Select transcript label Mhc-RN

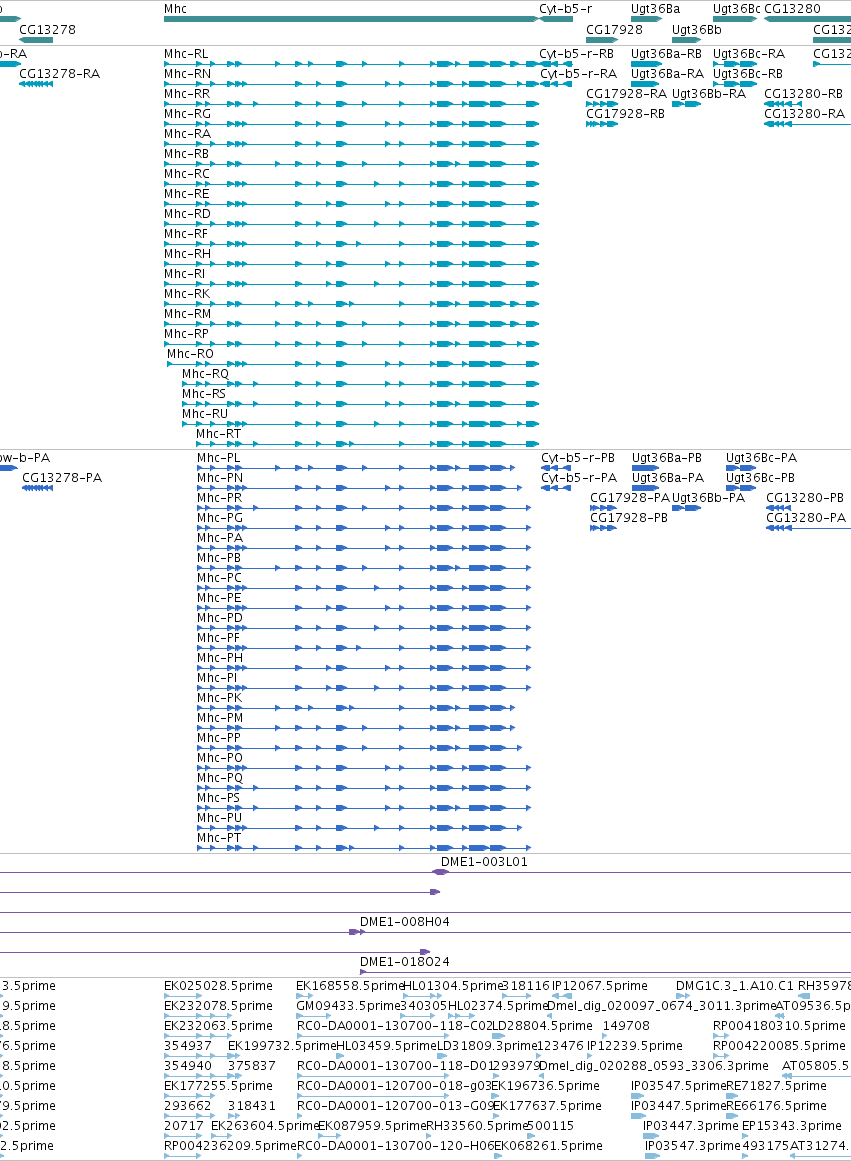coord(187,74)
